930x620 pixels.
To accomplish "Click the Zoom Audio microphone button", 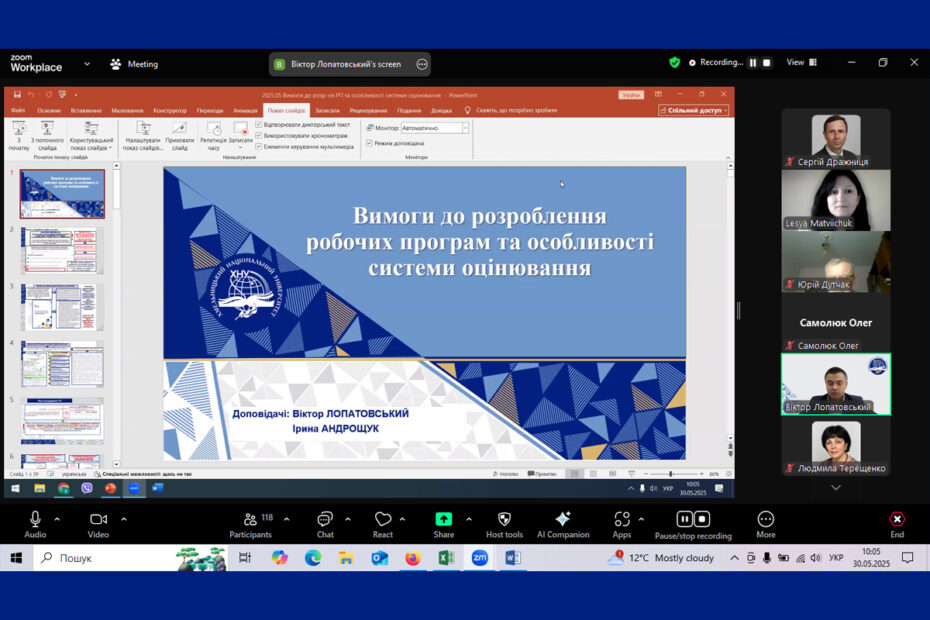I will click(x=35, y=524).
